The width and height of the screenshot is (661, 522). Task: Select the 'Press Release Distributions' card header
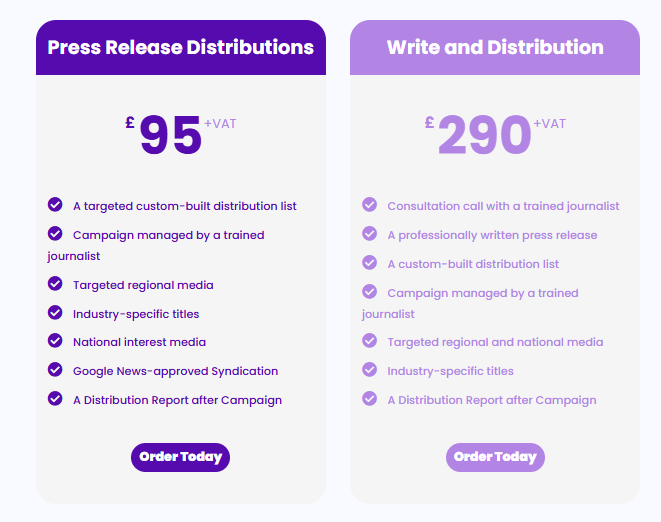point(181,47)
